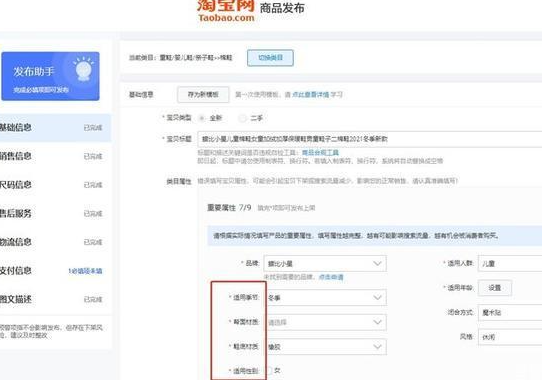Go to 基础信息 section in sidebar

(x=55, y=128)
